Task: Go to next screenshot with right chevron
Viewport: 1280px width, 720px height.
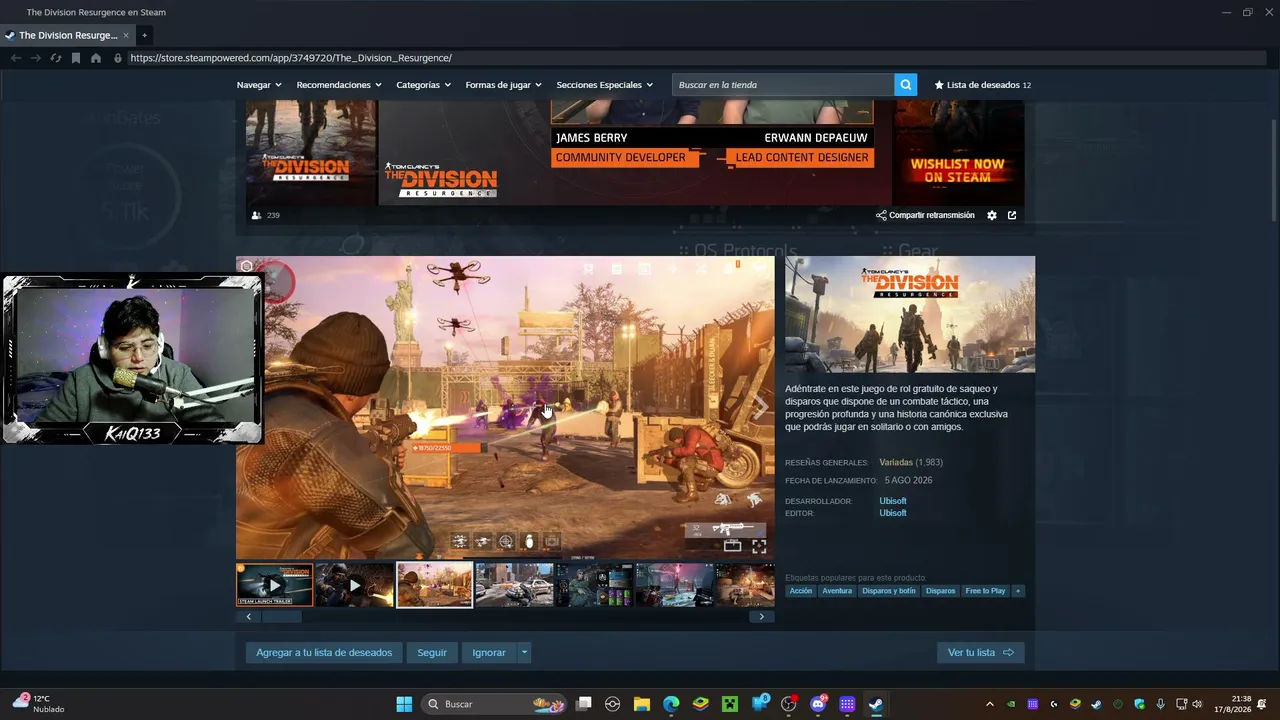Action: [x=760, y=408]
